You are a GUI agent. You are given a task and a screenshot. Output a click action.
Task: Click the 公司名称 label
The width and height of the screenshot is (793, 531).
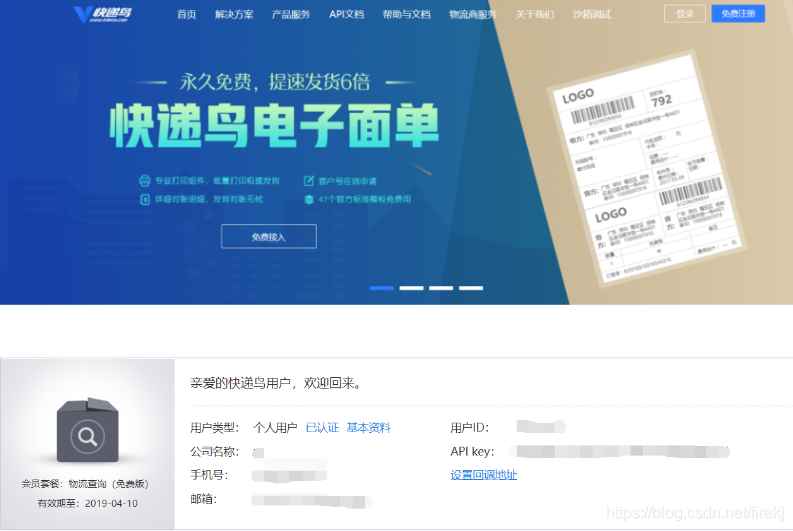click(214, 451)
